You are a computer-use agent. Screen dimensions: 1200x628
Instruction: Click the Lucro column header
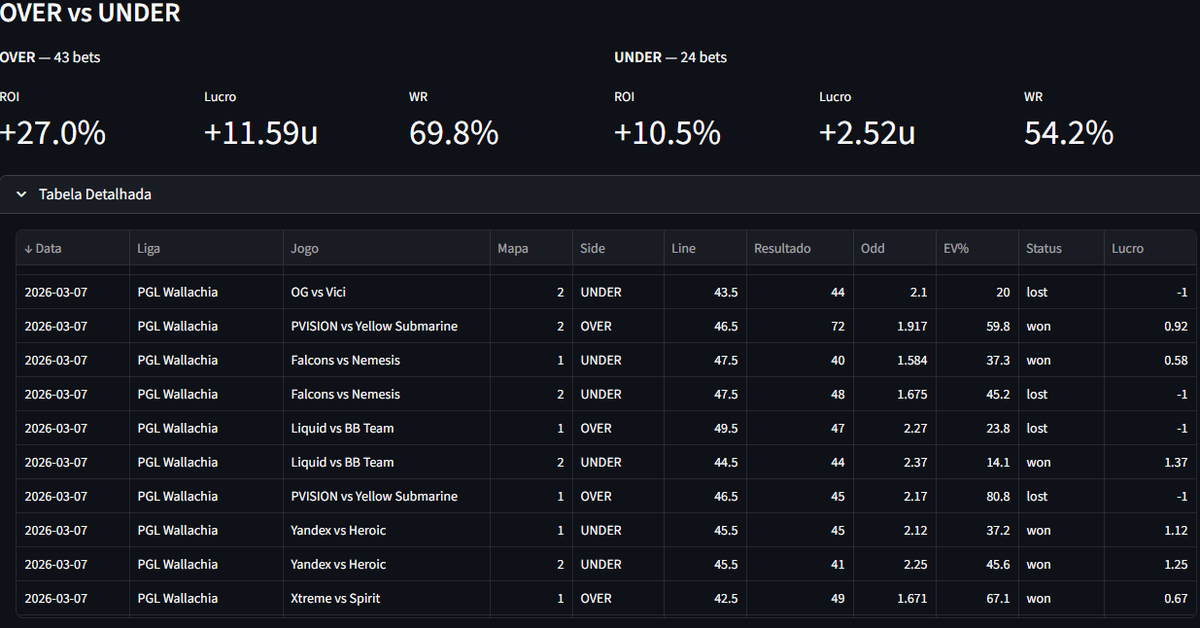coord(1150,248)
